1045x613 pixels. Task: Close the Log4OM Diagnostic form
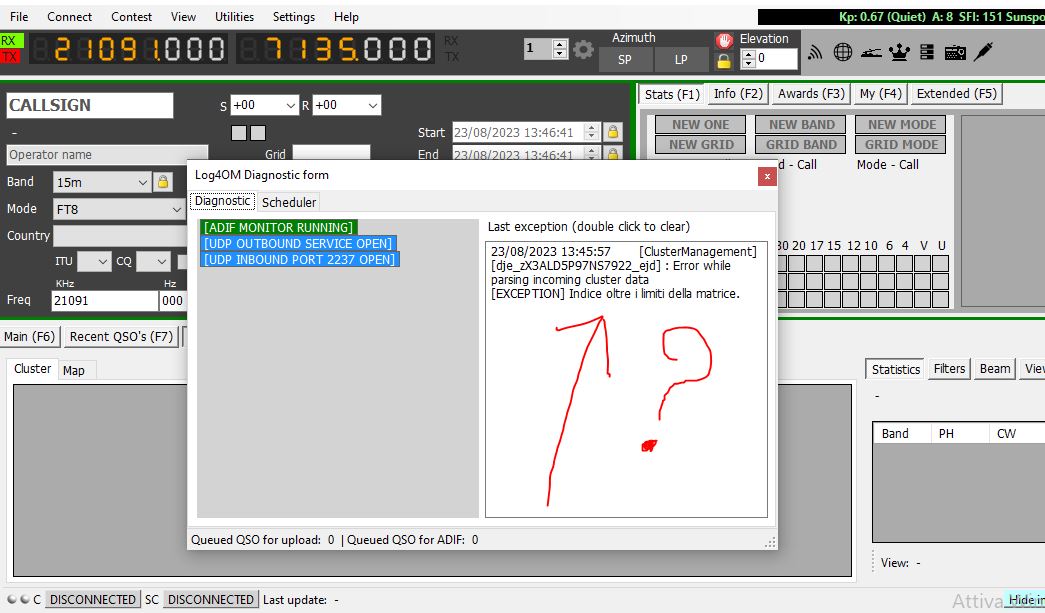click(767, 176)
